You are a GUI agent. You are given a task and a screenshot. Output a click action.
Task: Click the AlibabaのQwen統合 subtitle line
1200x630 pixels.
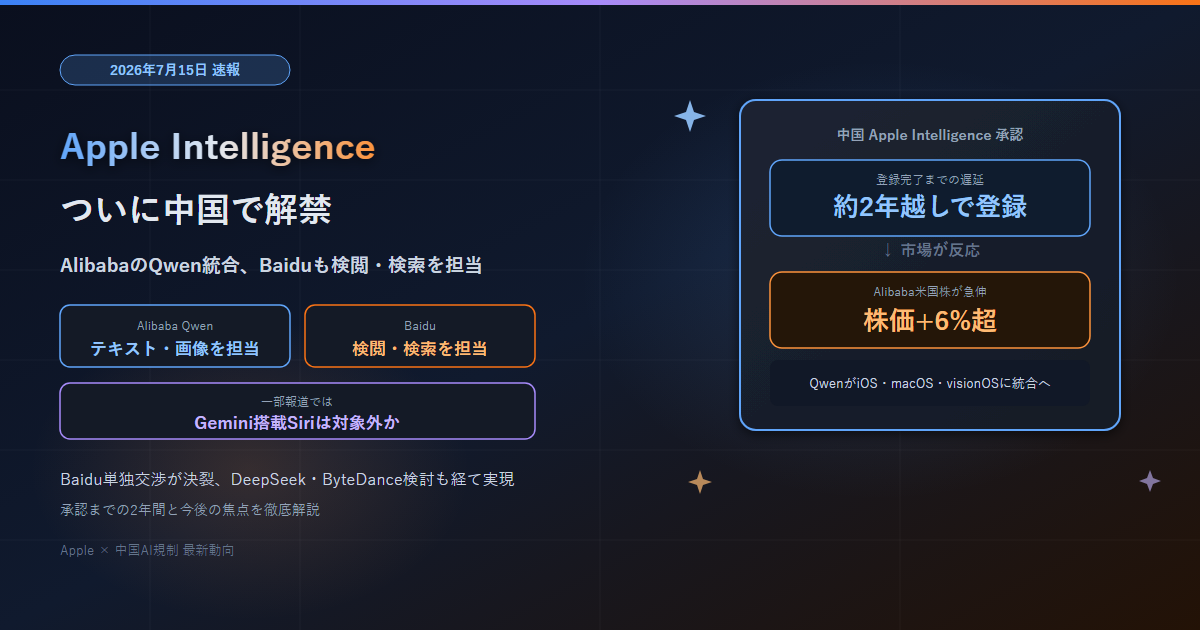click(x=271, y=265)
